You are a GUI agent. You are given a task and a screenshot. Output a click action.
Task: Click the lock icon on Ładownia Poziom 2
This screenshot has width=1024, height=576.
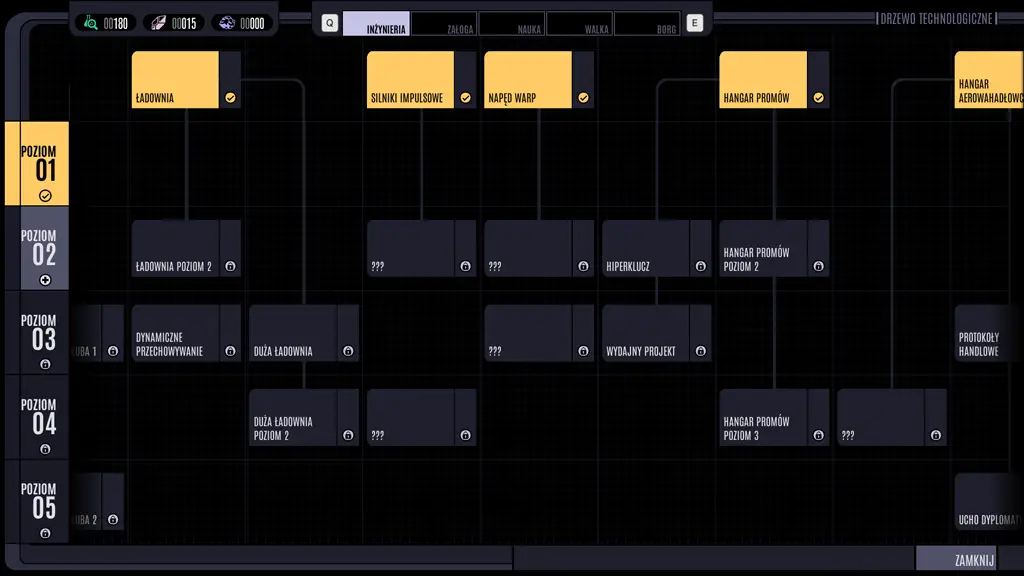[x=231, y=267]
